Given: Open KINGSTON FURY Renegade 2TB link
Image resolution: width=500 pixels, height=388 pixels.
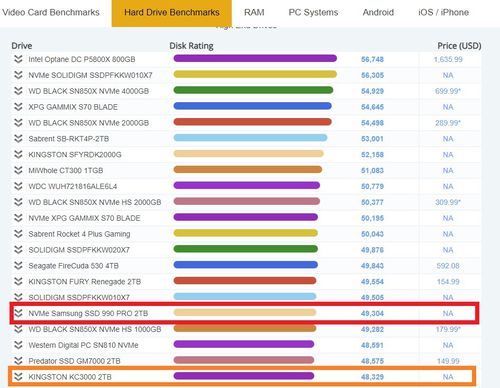Looking at the screenshot, I should (x=85, y=282).
